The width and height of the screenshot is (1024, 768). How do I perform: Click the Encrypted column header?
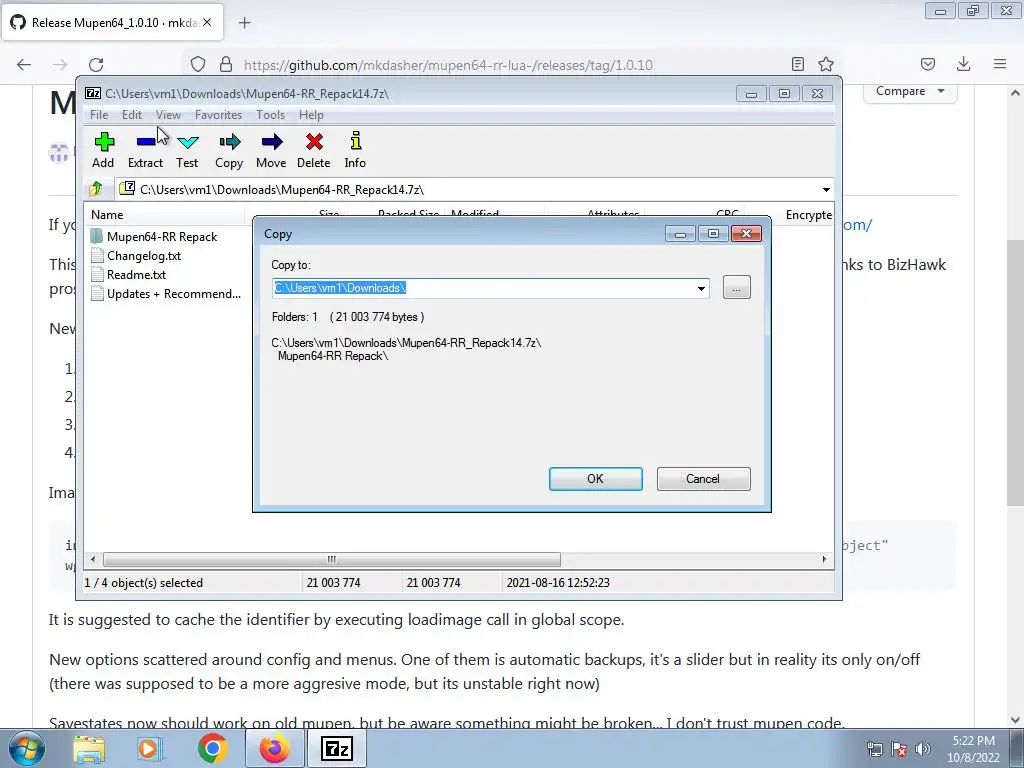(808, 215)
